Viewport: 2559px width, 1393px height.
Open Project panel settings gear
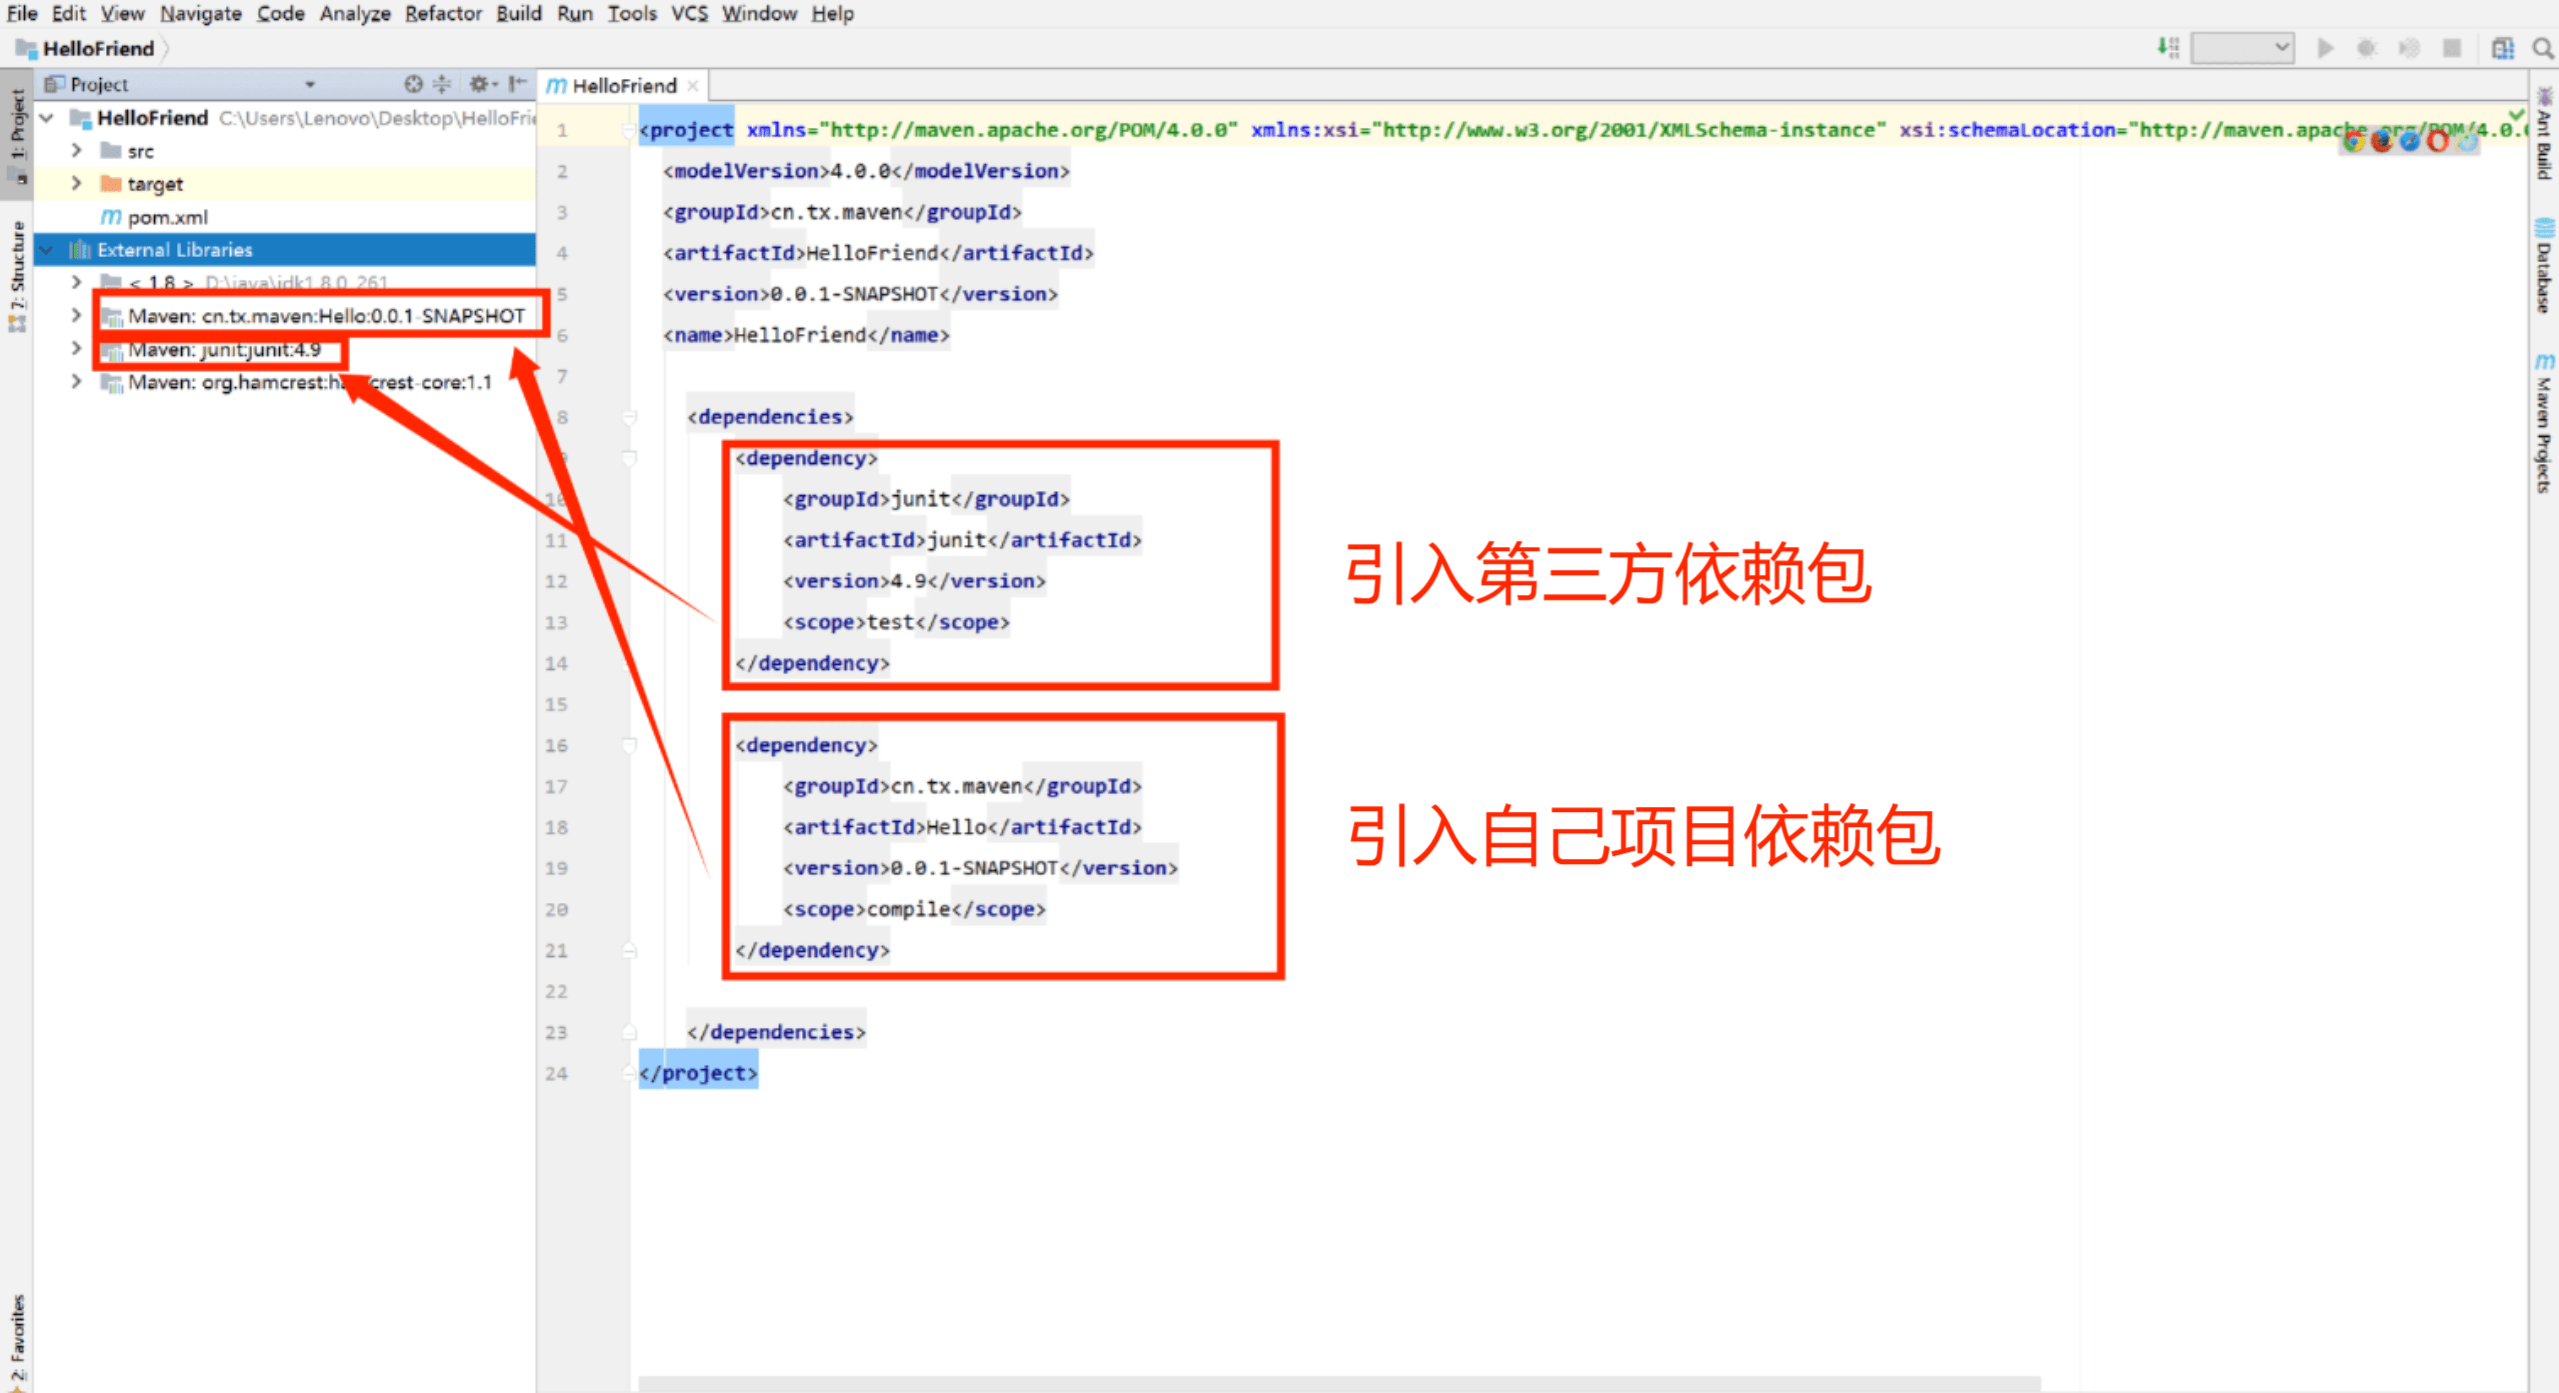(481, 84)
